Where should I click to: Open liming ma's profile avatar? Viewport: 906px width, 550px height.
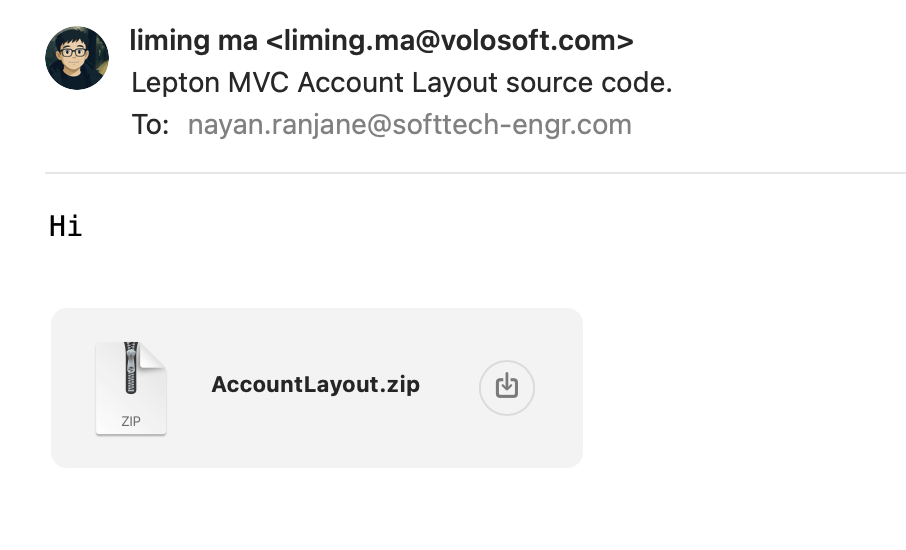click(x=77, y=58)
